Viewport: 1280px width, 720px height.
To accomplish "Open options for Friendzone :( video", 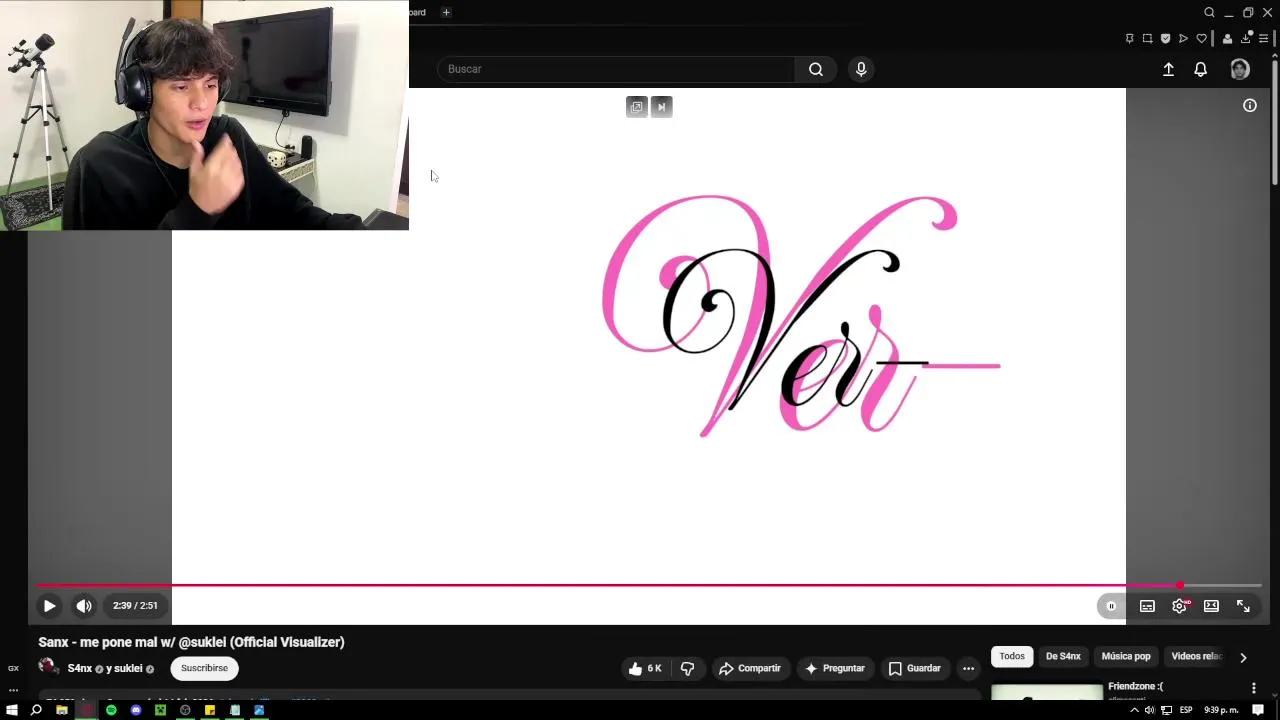I will (x=1253, y=688).
